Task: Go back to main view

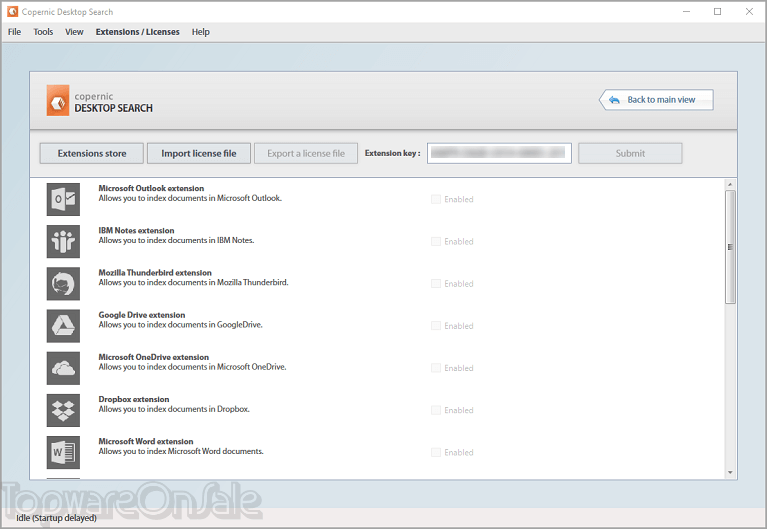Action: (656, 100)
